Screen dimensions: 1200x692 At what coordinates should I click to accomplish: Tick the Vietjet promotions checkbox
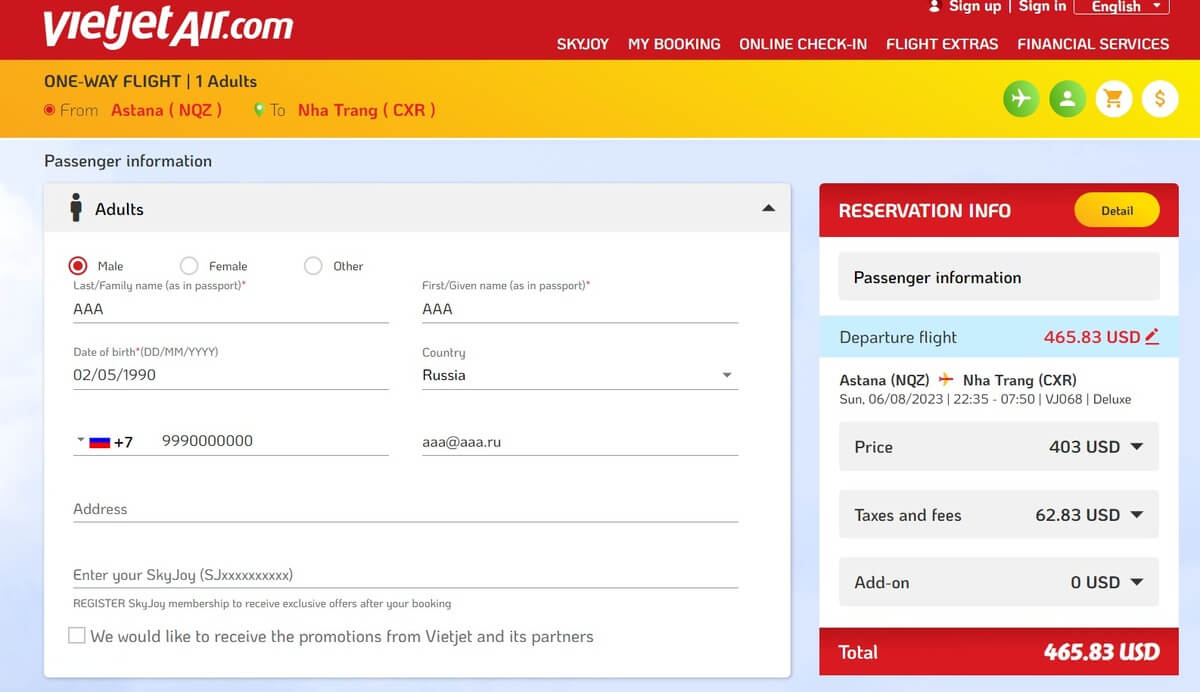click(77, 635)
